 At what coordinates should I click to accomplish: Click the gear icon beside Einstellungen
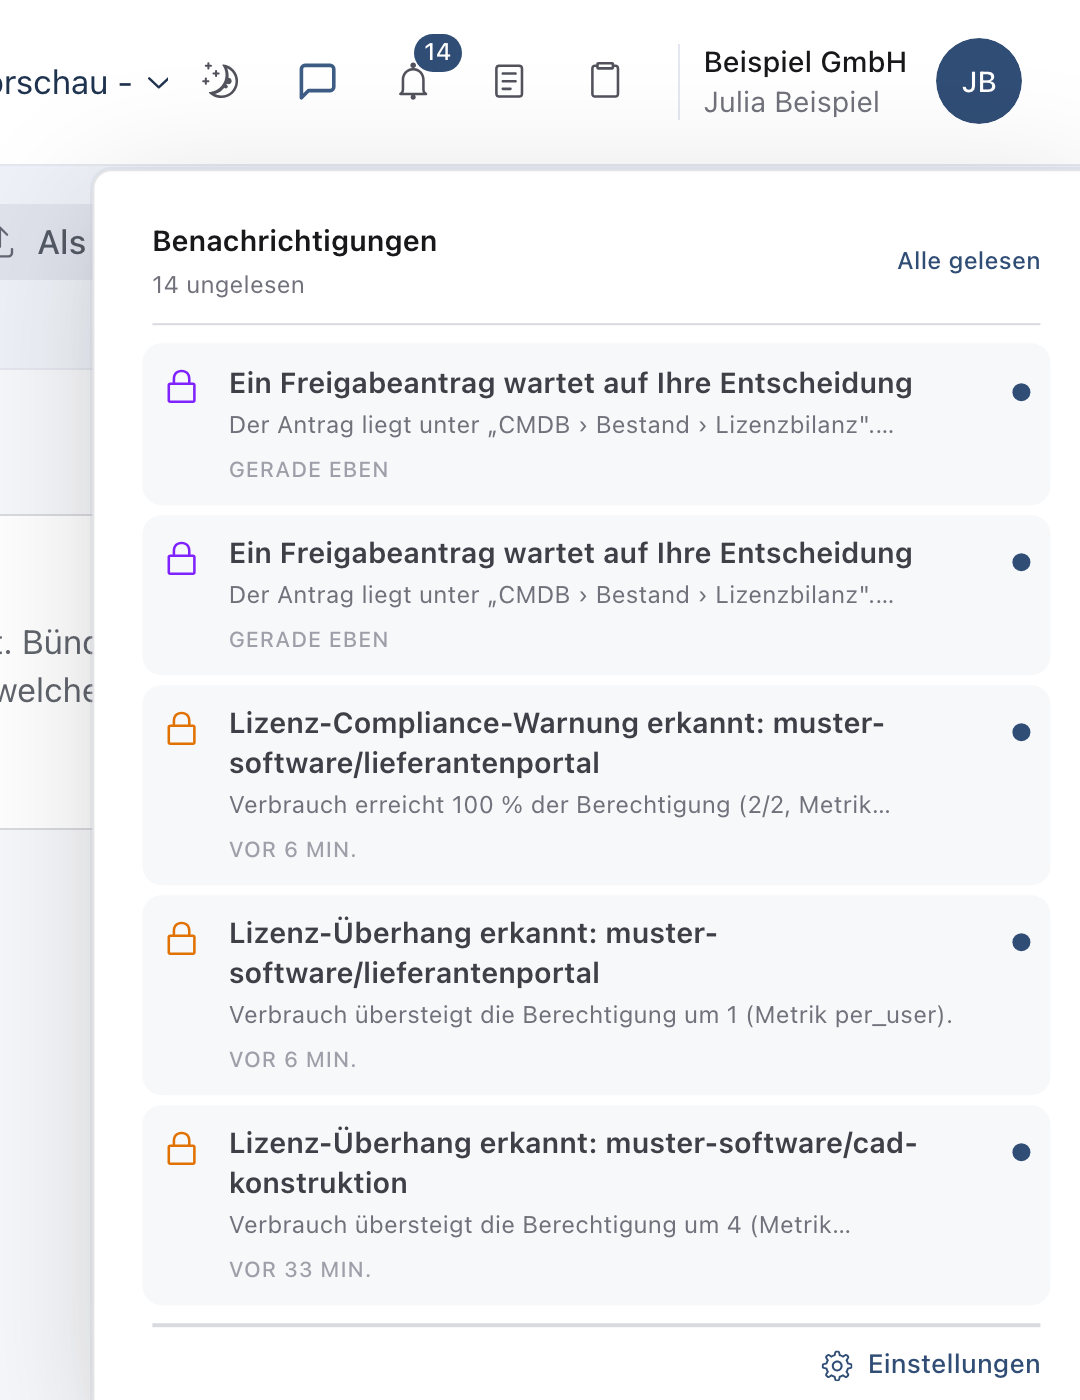(837, 1365)
